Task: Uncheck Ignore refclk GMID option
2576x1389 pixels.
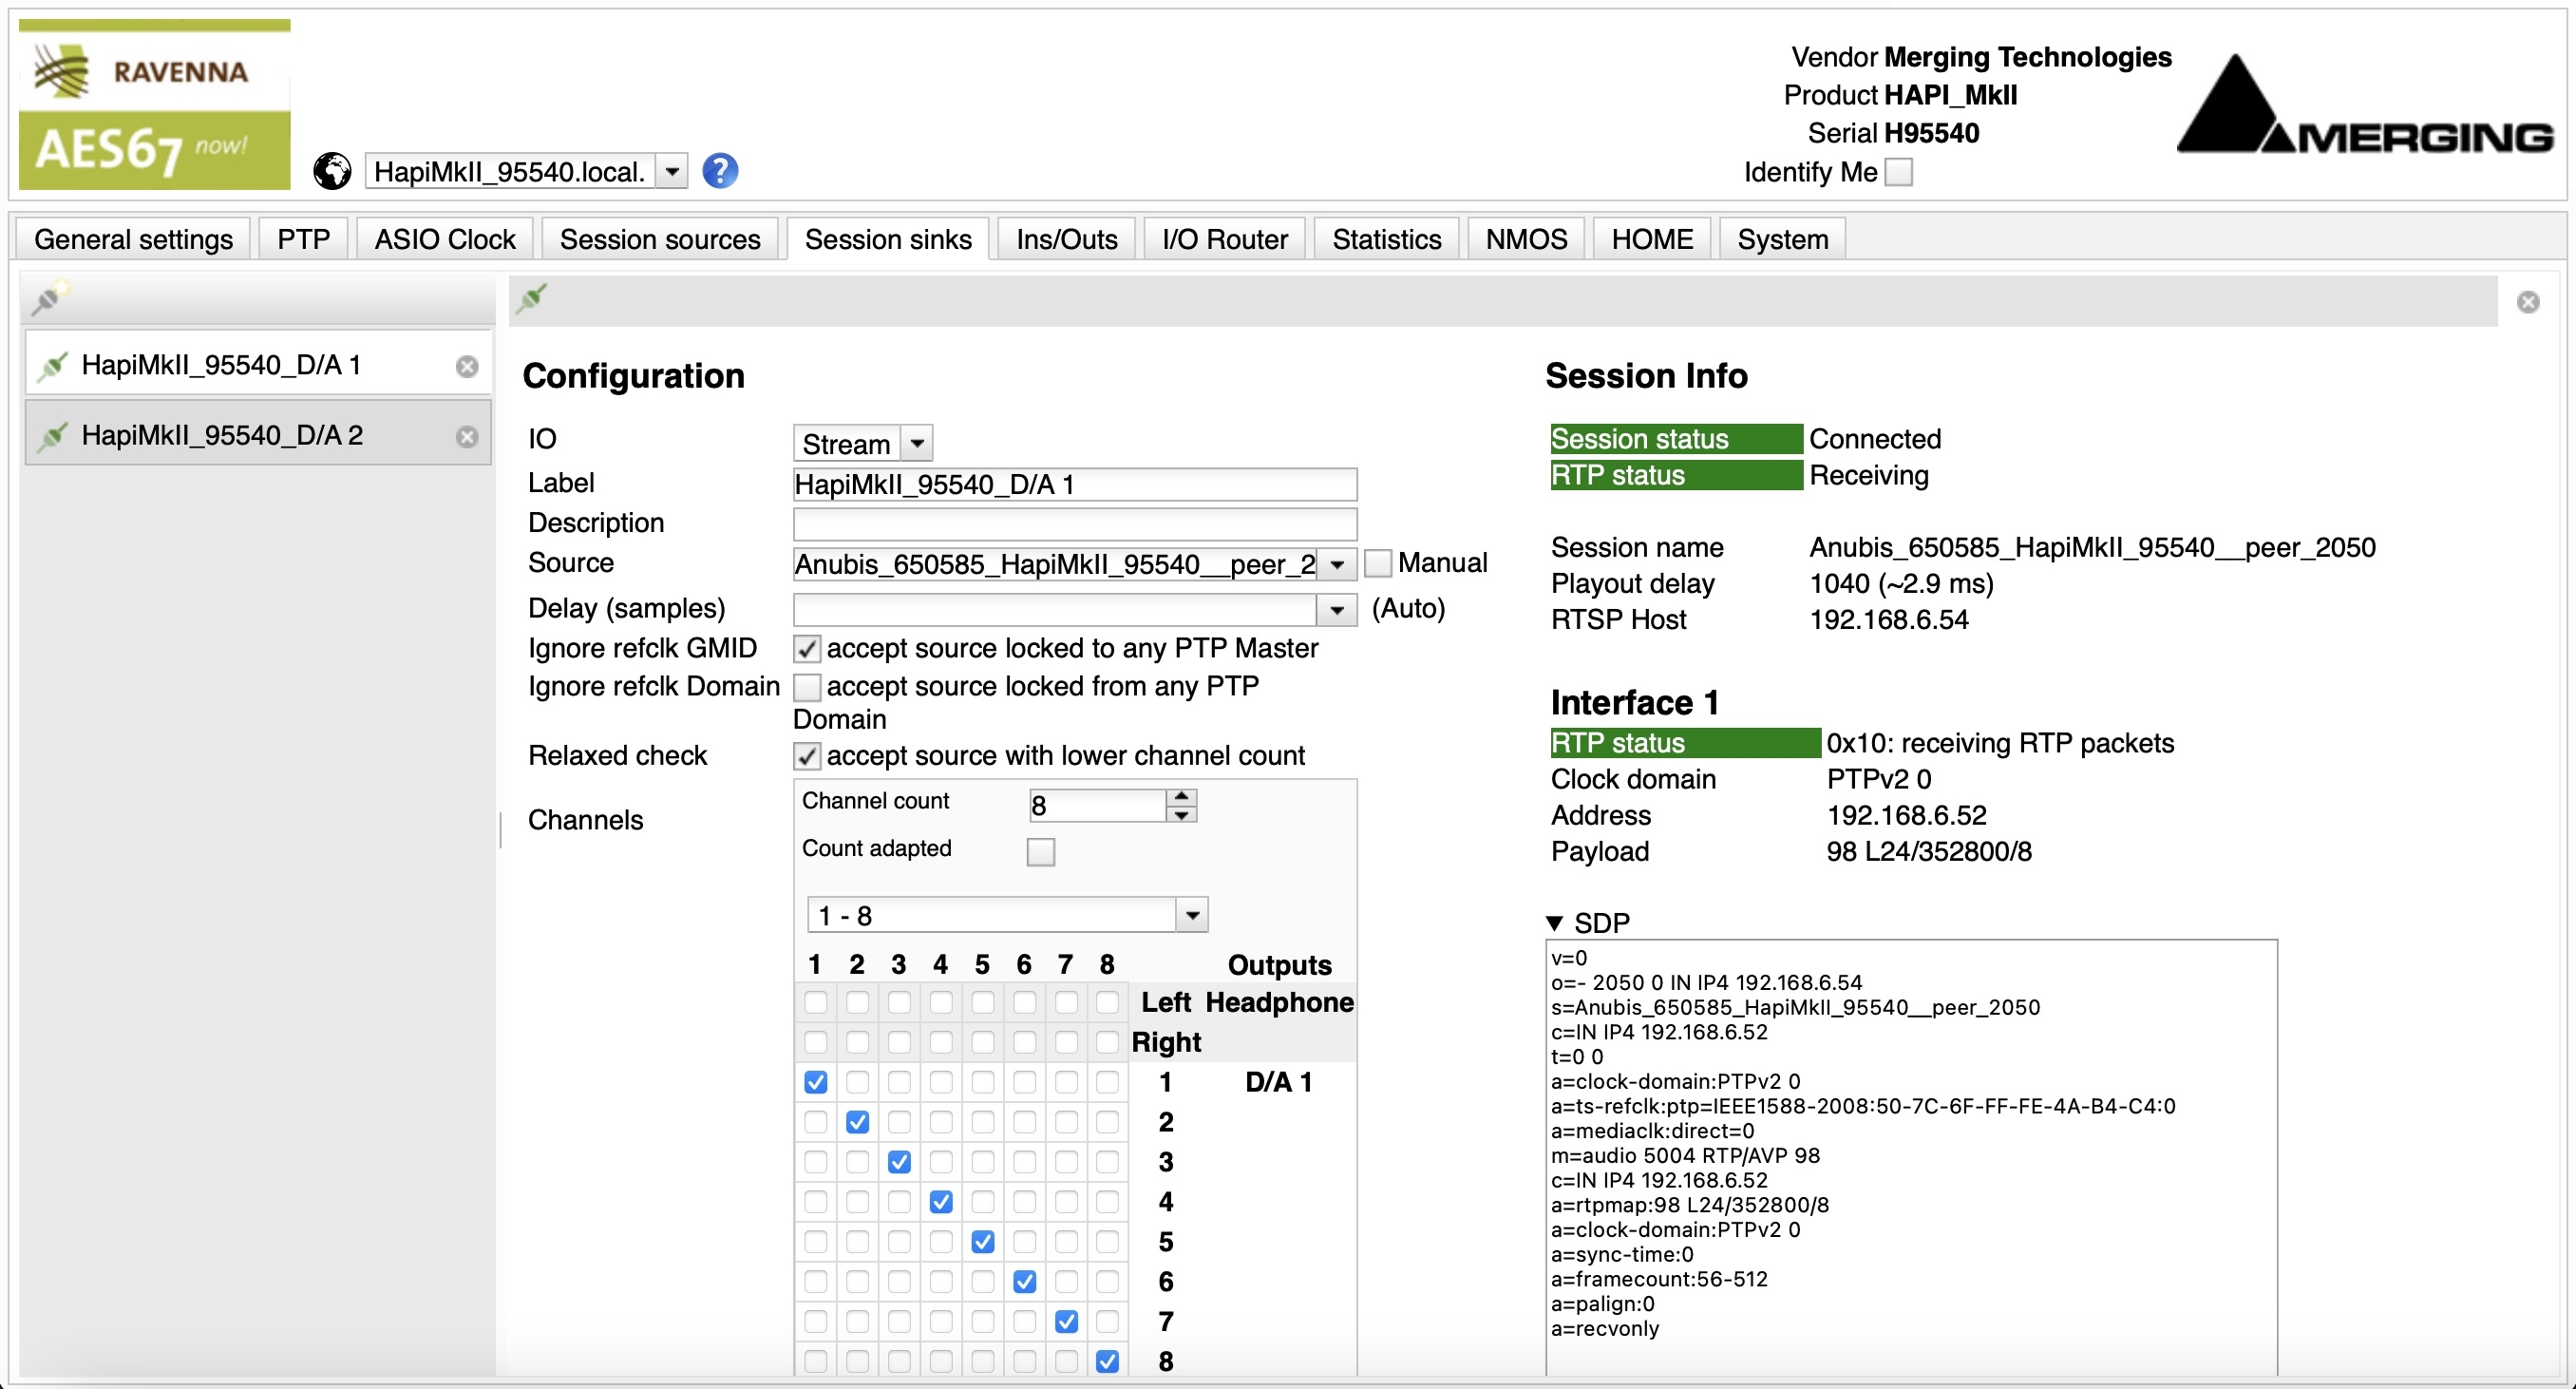Action: [807, 649]
